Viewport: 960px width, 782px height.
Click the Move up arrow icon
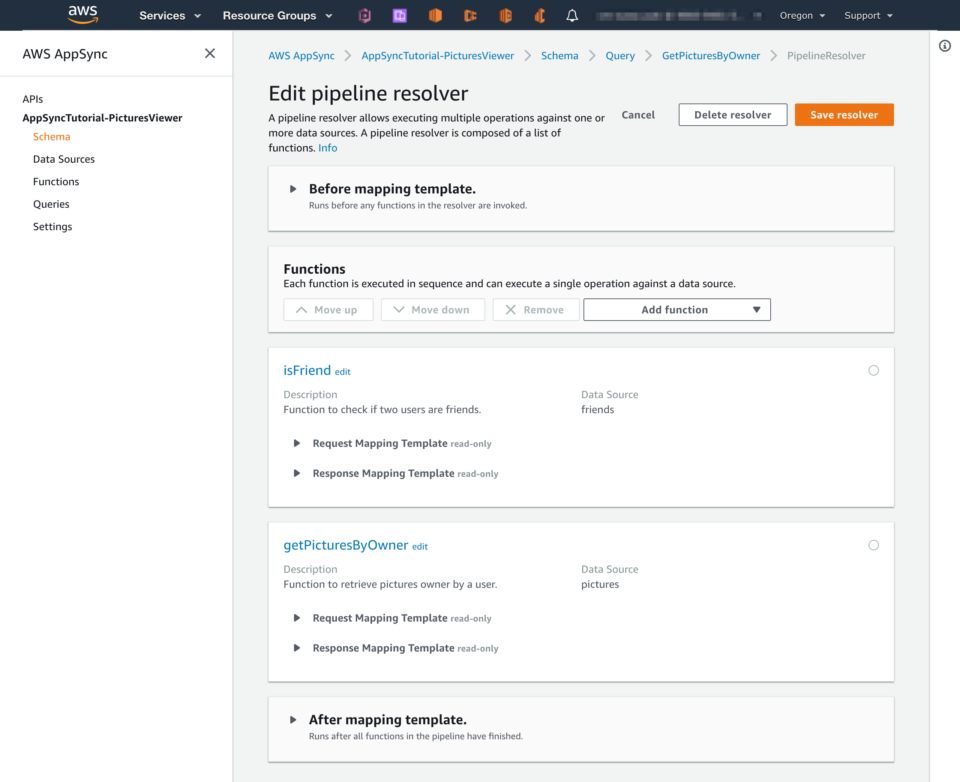tap(301, 310)
